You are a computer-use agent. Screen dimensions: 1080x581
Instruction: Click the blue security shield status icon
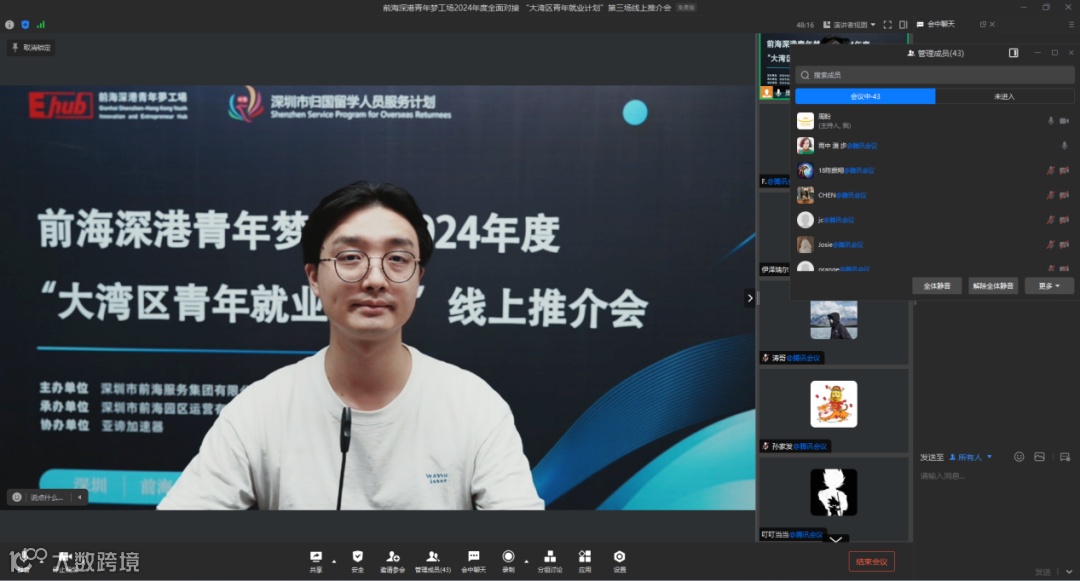click(25, 25)
